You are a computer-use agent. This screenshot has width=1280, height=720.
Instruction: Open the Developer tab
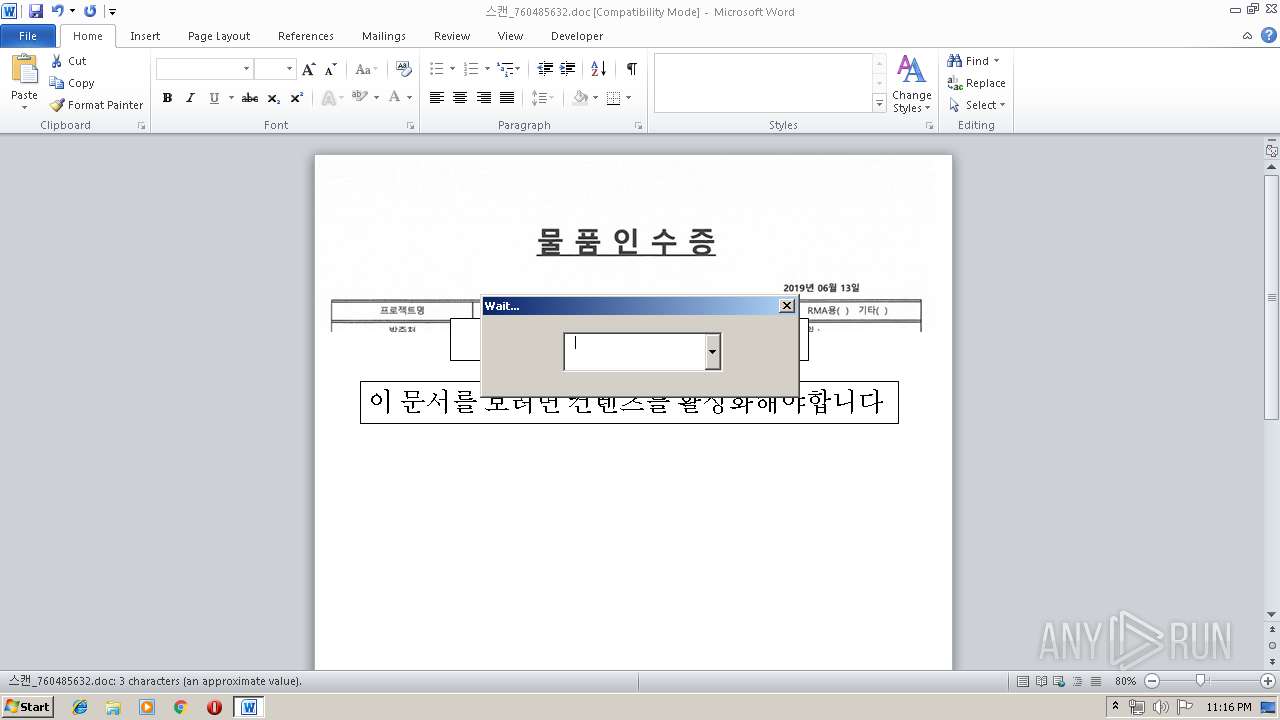pos(577,36)
